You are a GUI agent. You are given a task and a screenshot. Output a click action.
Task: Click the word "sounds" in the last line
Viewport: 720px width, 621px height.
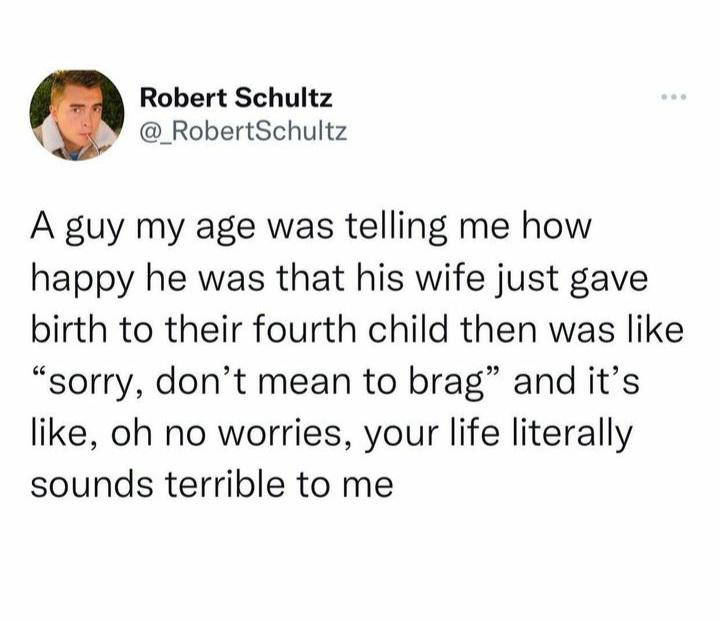[x=92, y=485]
